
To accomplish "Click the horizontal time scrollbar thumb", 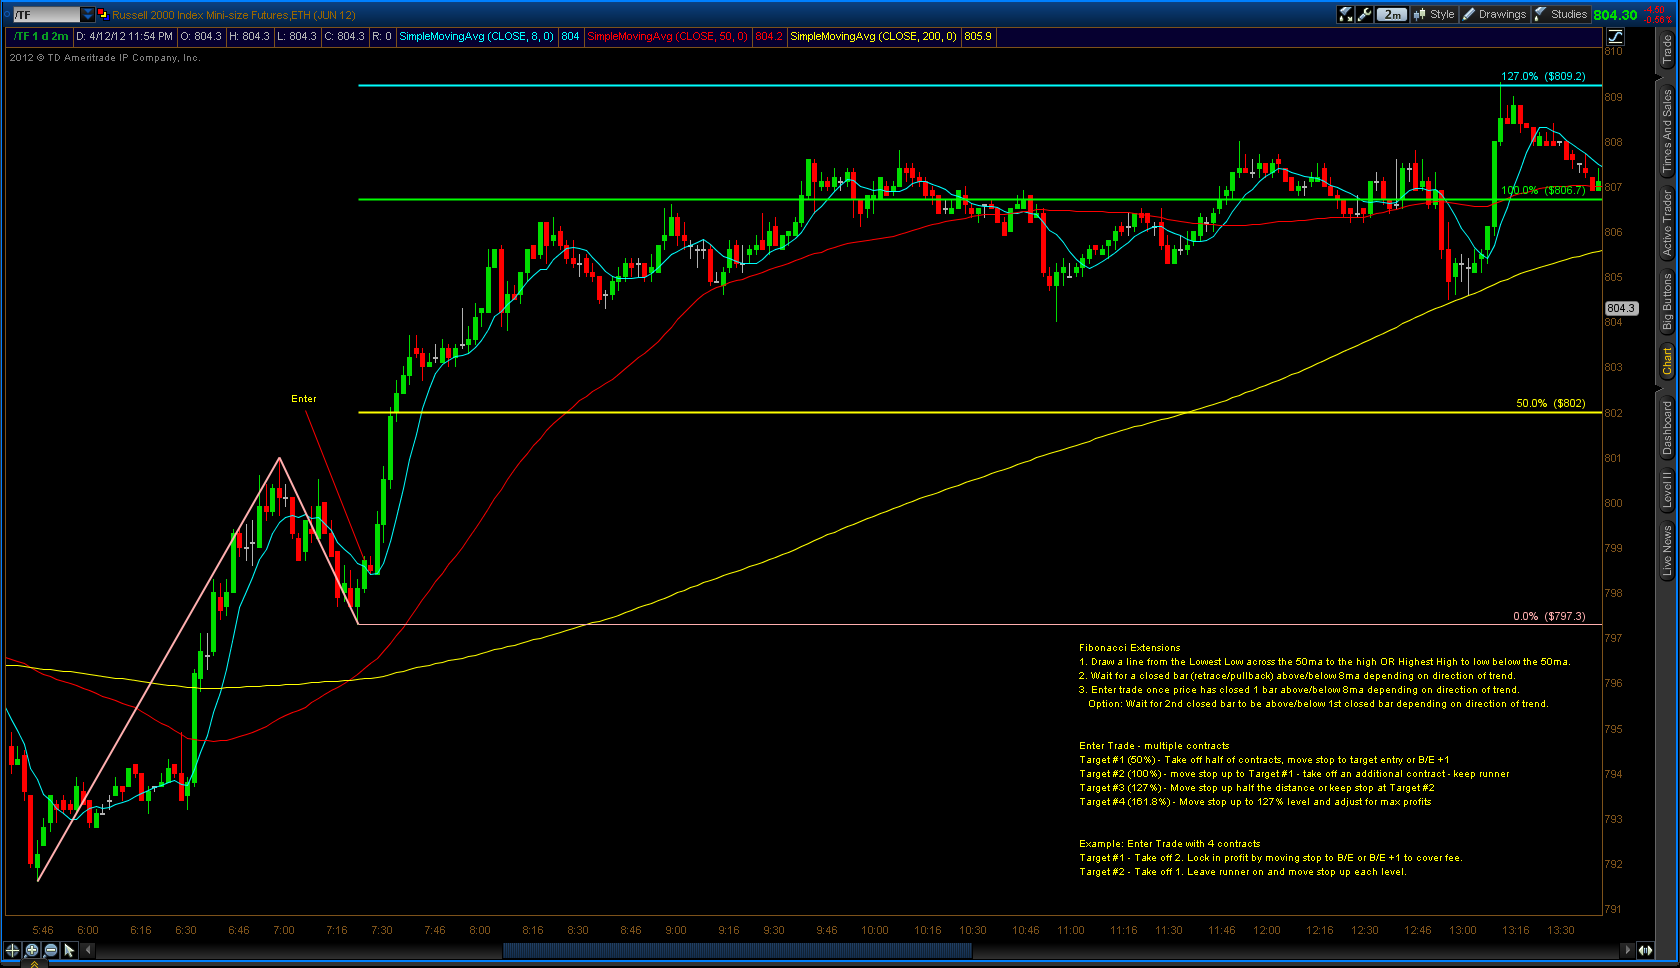I will tap(737, 950).
